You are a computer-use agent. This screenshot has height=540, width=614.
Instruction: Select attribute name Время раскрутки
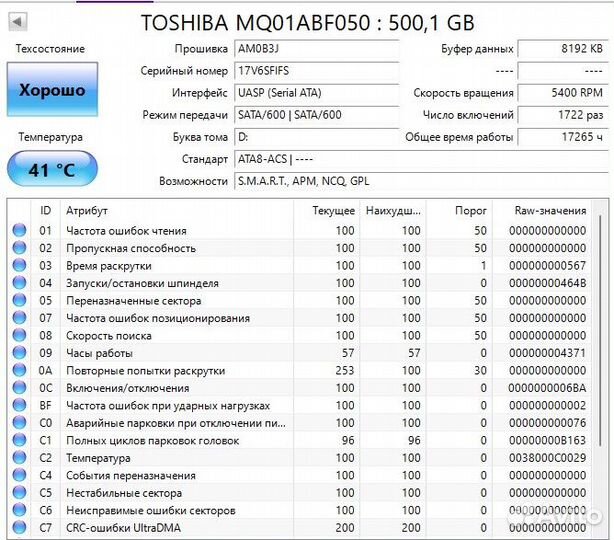point(109,266)
